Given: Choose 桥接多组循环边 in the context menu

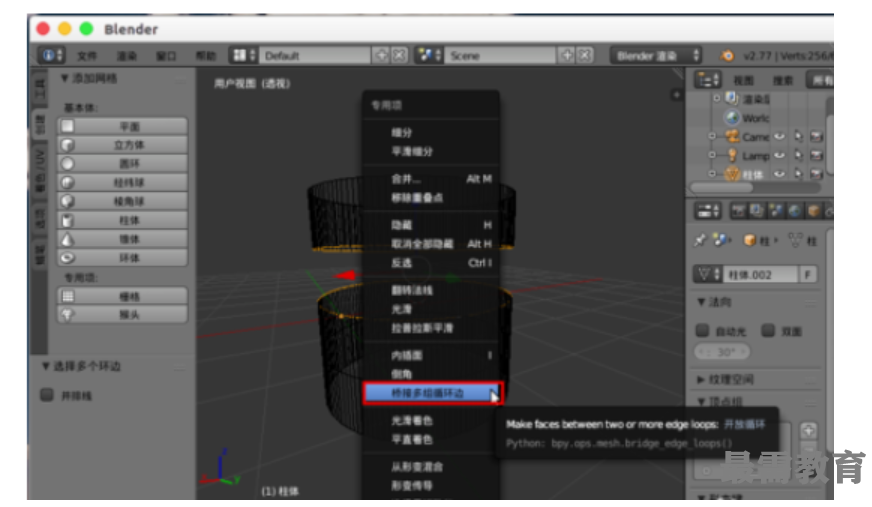Looking at the screenshot, I should 432,393.
